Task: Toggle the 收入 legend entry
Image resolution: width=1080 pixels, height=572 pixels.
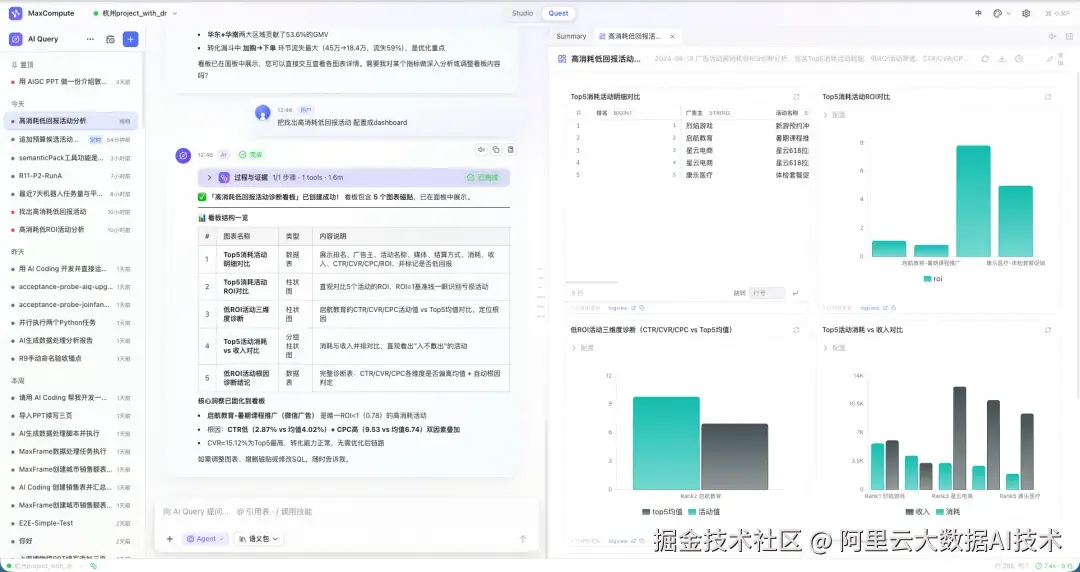Action: 918,512
